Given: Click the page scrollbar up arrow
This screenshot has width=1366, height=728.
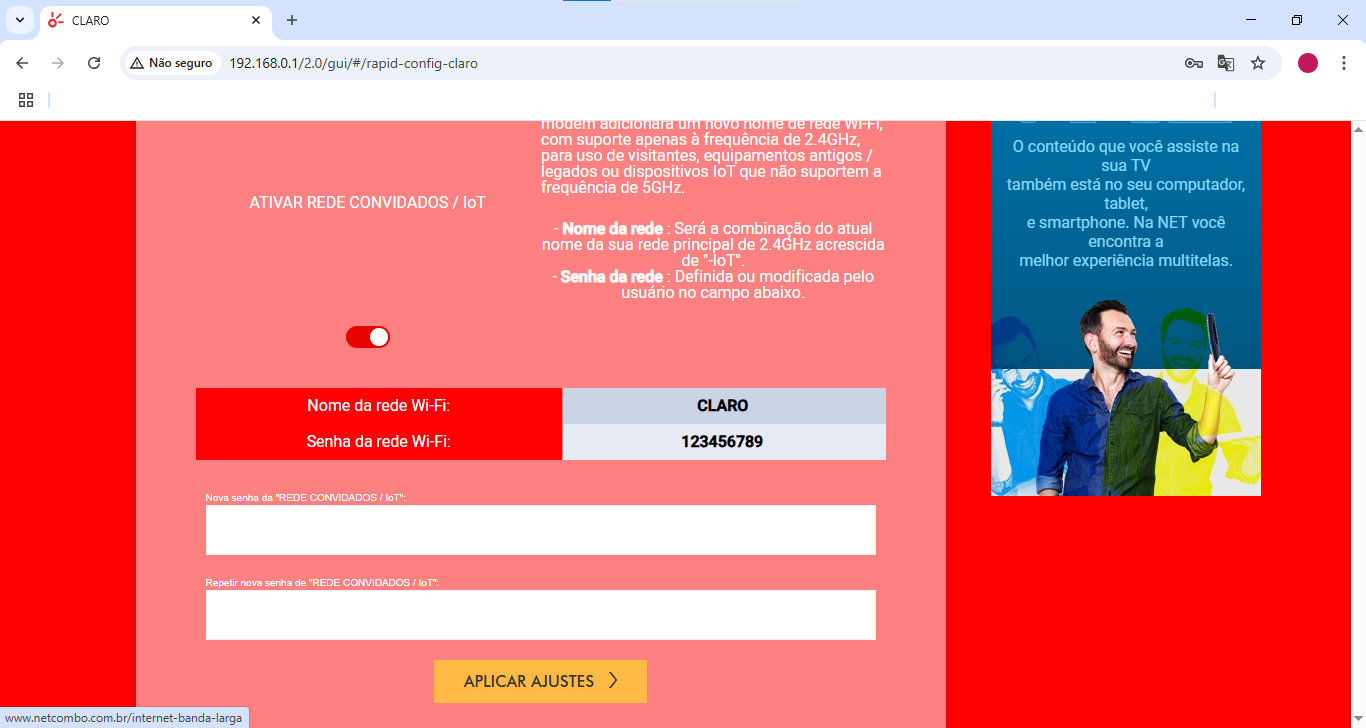Looking at the screenshot, I should (1358, 130).
